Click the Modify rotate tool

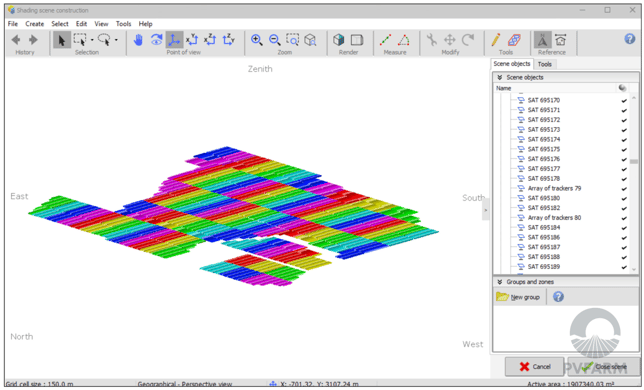coord(468,40)
